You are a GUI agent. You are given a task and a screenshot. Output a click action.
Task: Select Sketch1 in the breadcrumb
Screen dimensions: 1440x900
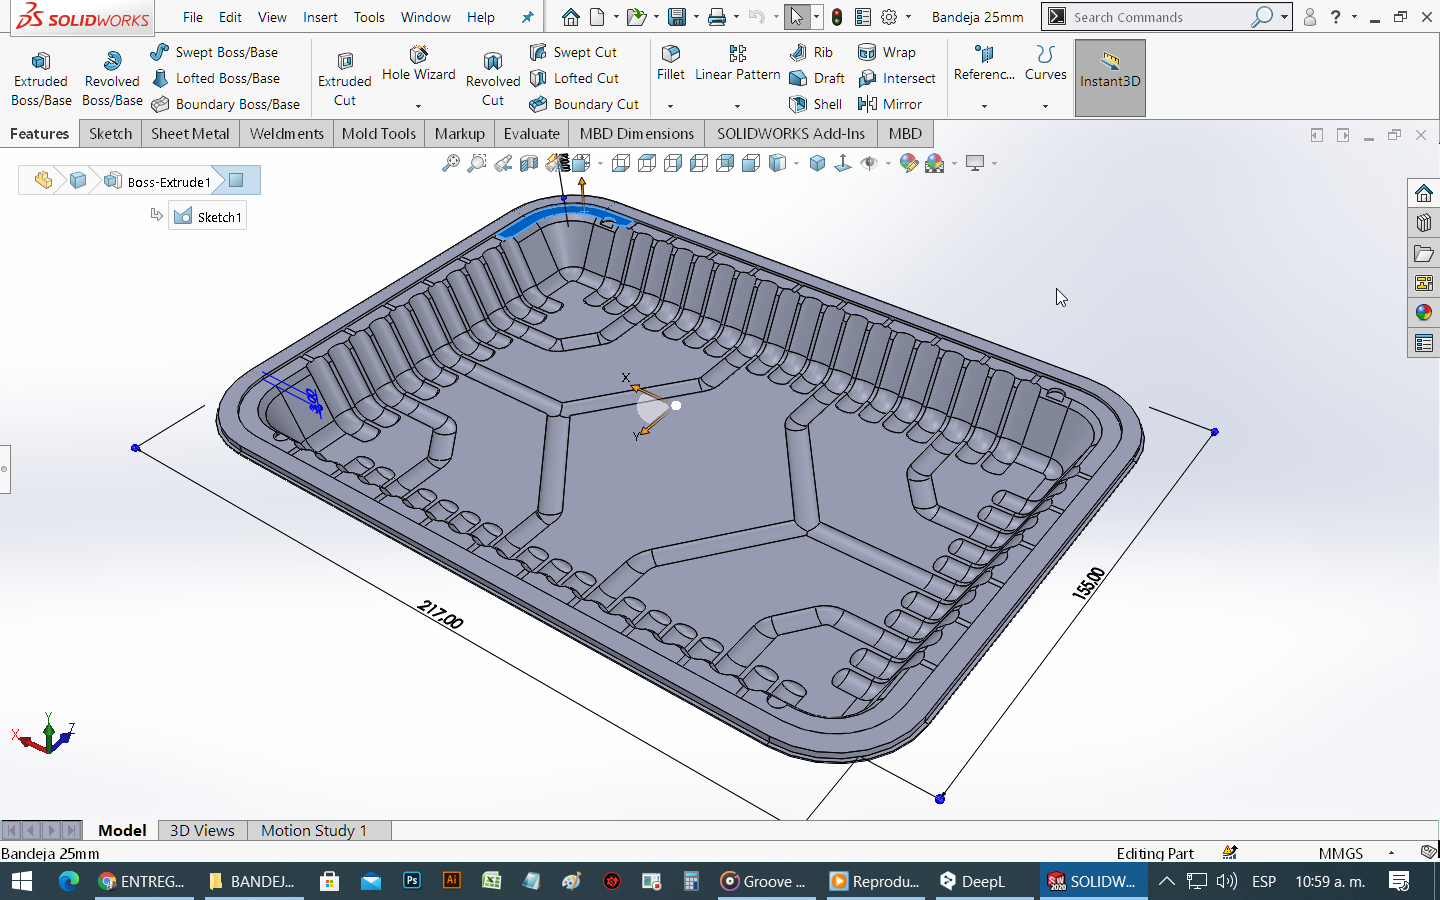[208, 217]
